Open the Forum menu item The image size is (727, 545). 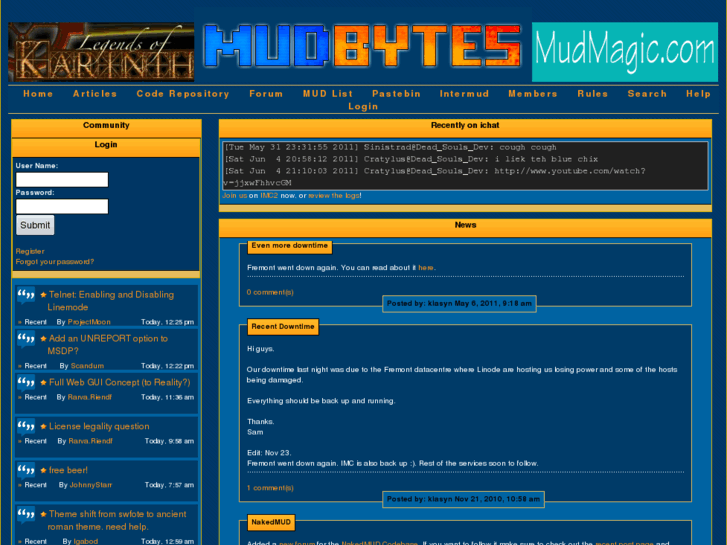point(266,94)
